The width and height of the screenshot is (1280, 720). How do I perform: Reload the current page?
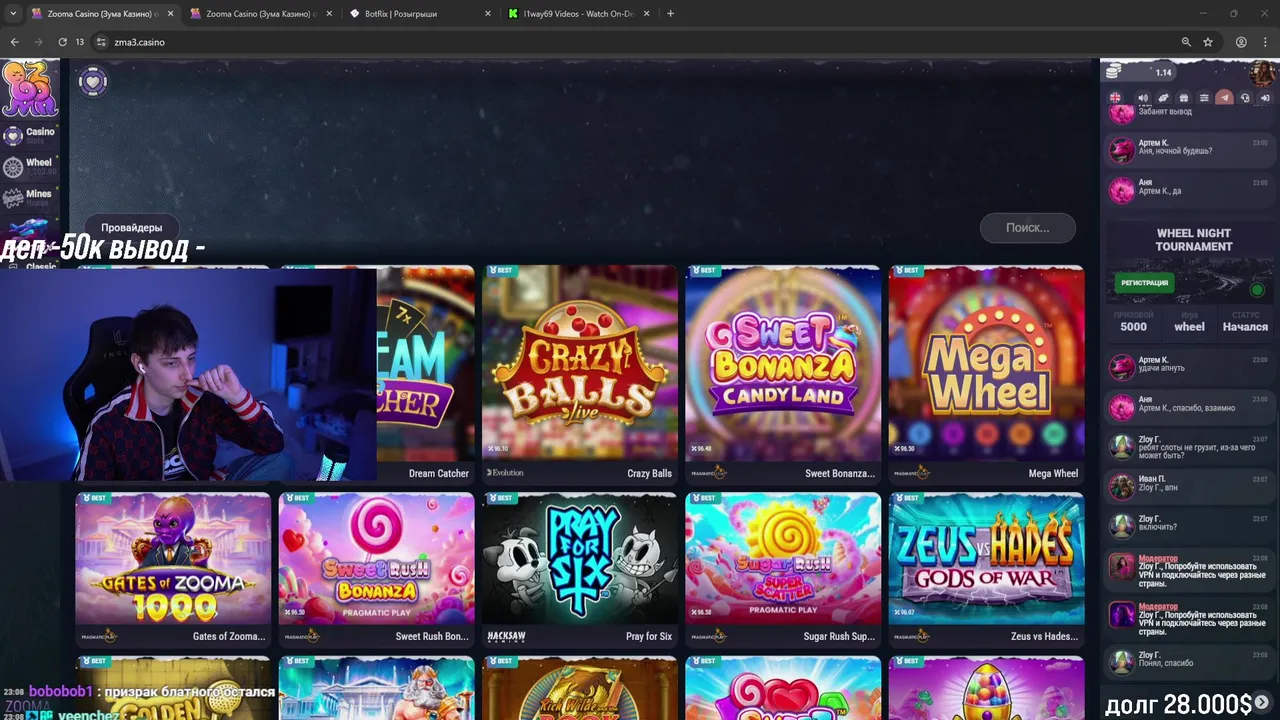pyautogui.click(x=62, y=42)
